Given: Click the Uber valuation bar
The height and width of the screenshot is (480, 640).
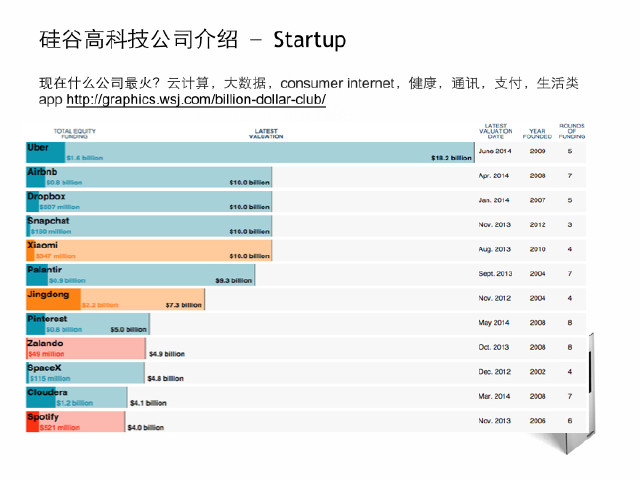Looking at the screenshot, I should tap(250, 153).
